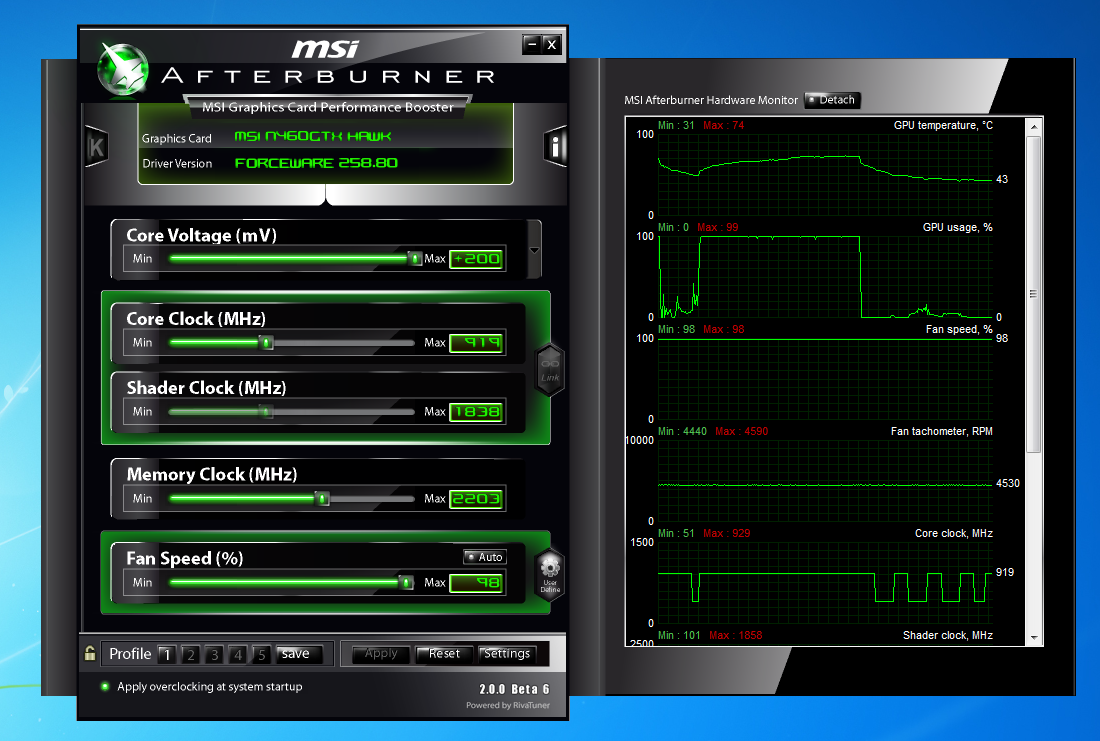The image size is (1100, 741).
Task: Click the driver version FORCEWARE 258.80
Action: point(316,163)
